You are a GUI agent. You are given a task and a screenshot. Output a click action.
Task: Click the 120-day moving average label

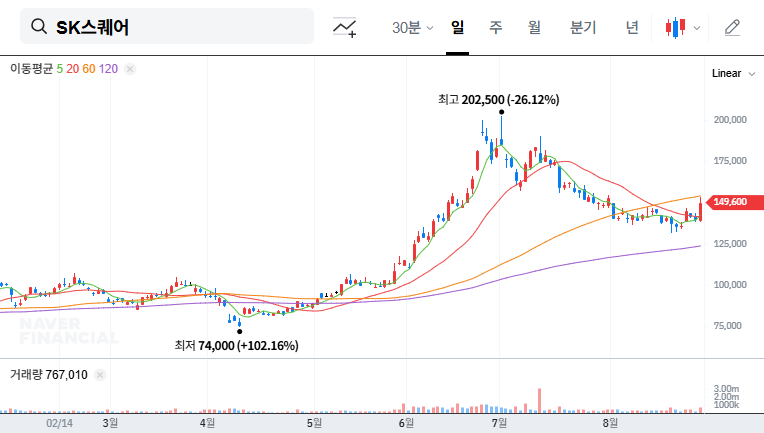click(x=108, y=69)
